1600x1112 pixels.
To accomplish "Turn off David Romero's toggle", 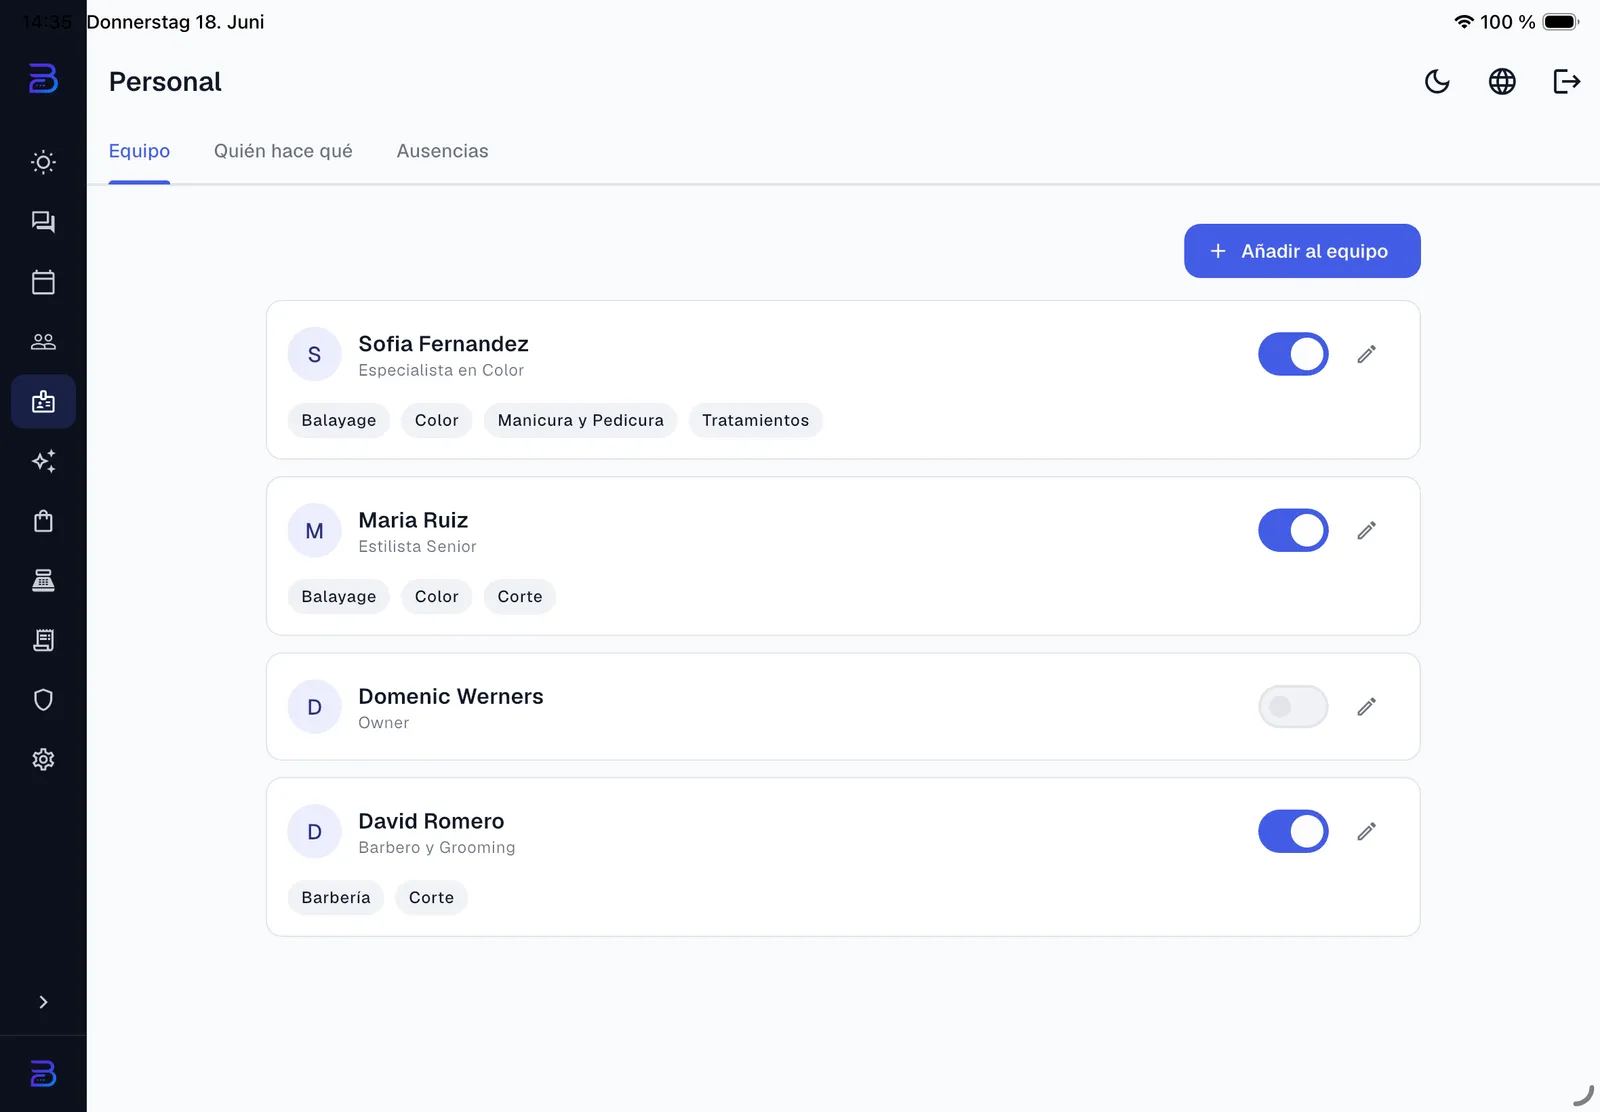I will (x=1293, y=831).
